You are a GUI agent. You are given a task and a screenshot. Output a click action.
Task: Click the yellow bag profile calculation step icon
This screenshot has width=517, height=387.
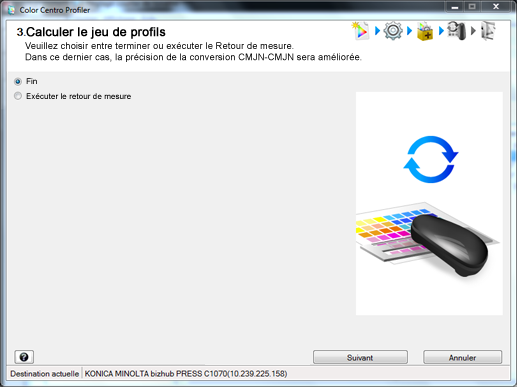[425, 31]
